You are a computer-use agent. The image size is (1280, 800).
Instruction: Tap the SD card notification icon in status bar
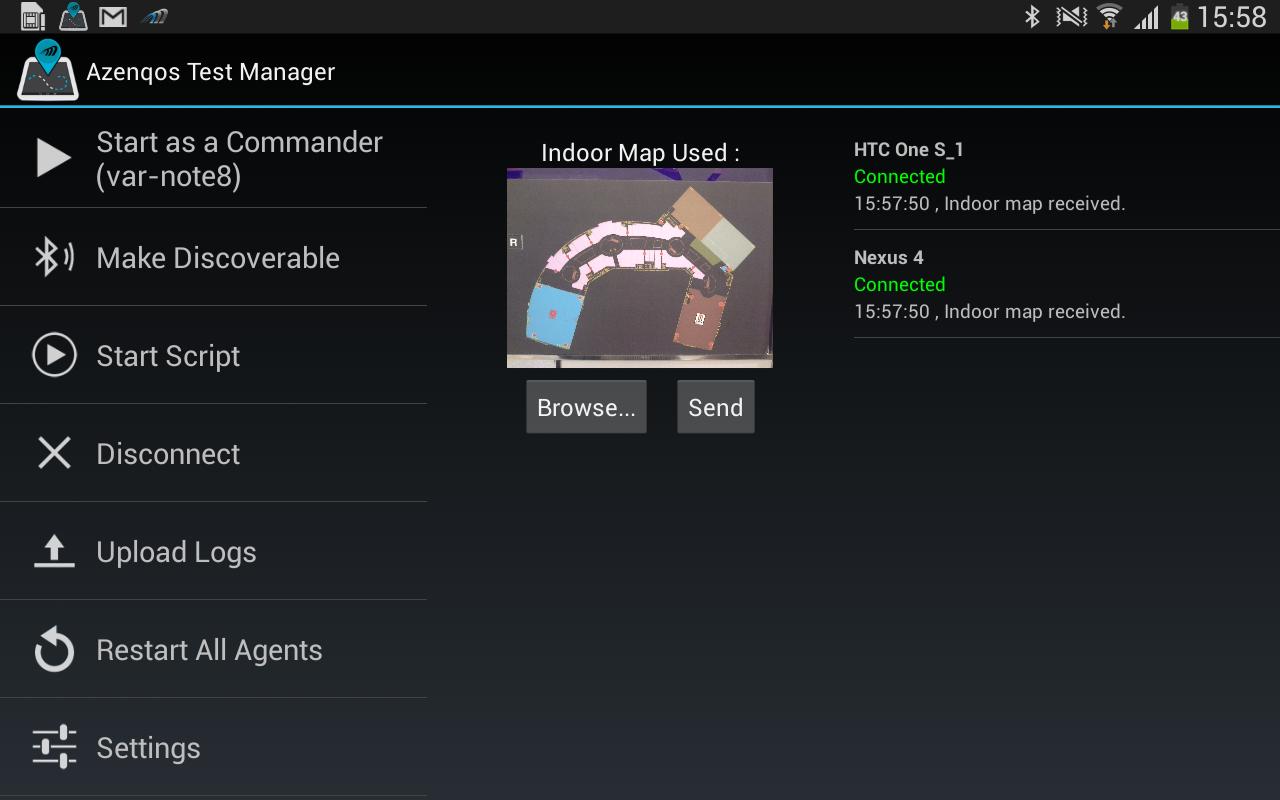pyautogui.click(x=33, y=16)
